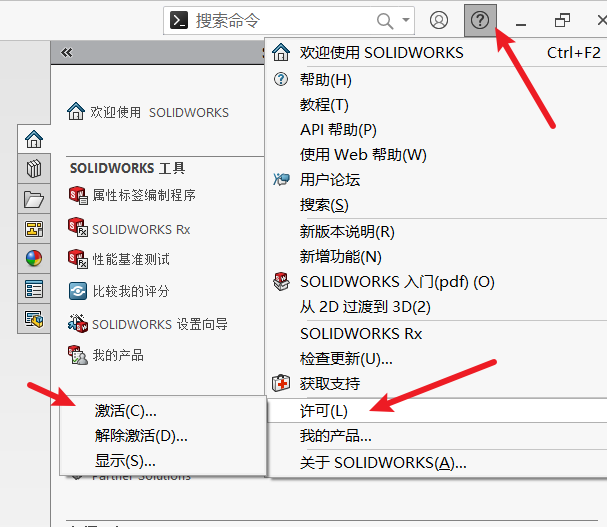This screenshot has width=607, height=527.
Task: Click the magnifier search icon
Action: pyautogui.click(x=385, y=21)
